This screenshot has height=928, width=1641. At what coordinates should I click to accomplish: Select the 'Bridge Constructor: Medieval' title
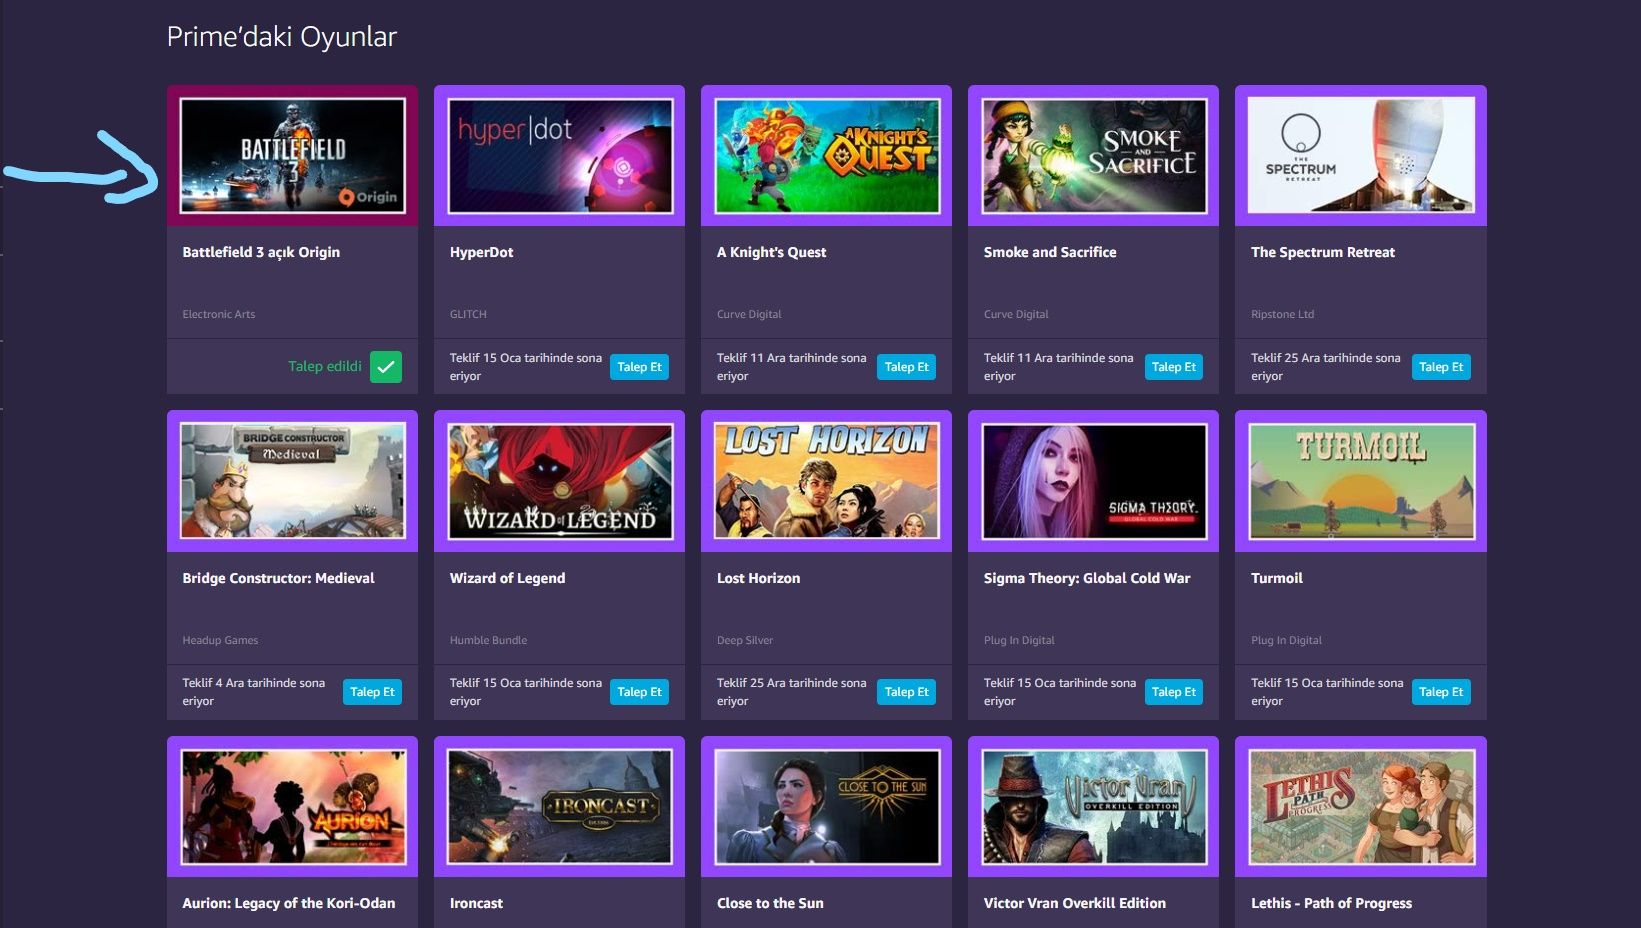pyautogui.click(x=278, y=578)
